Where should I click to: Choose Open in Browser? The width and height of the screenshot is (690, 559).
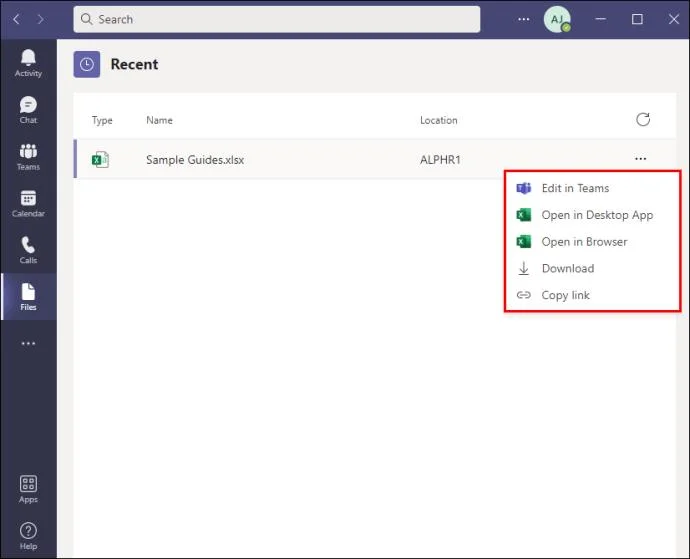[x=592, y=242]
